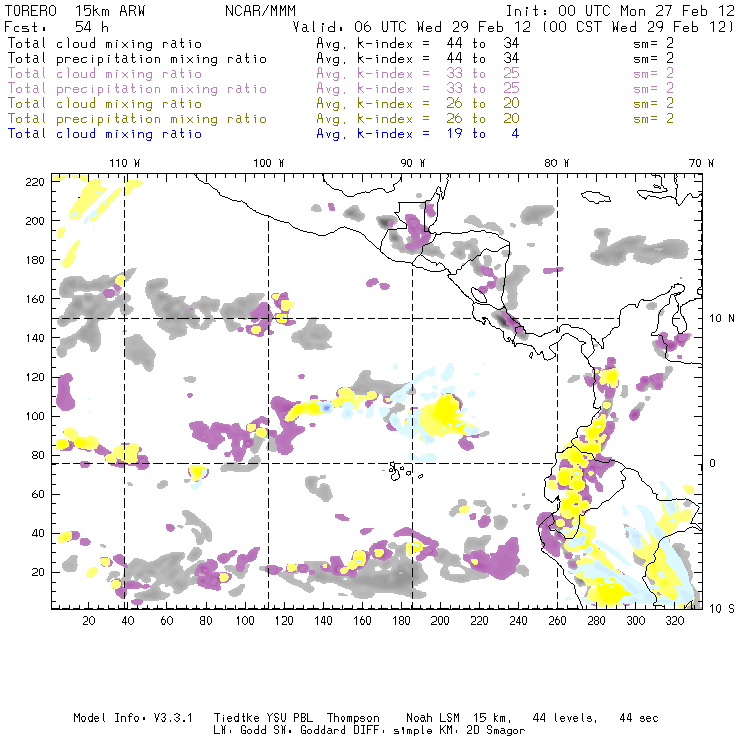Click the "10 S" latitude label
Viewport: 740px width, 740px height.
click(x=722, y=608)
